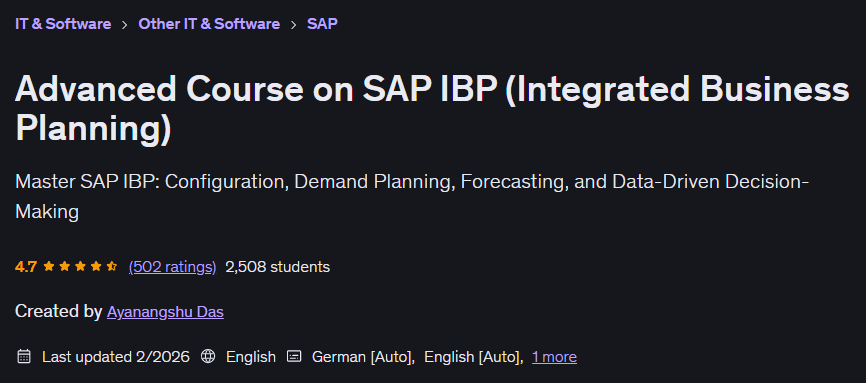Open the Other IT & Software breadcrumb
Viewport: 866px width, 383px height.
click(x=209, y=24)
